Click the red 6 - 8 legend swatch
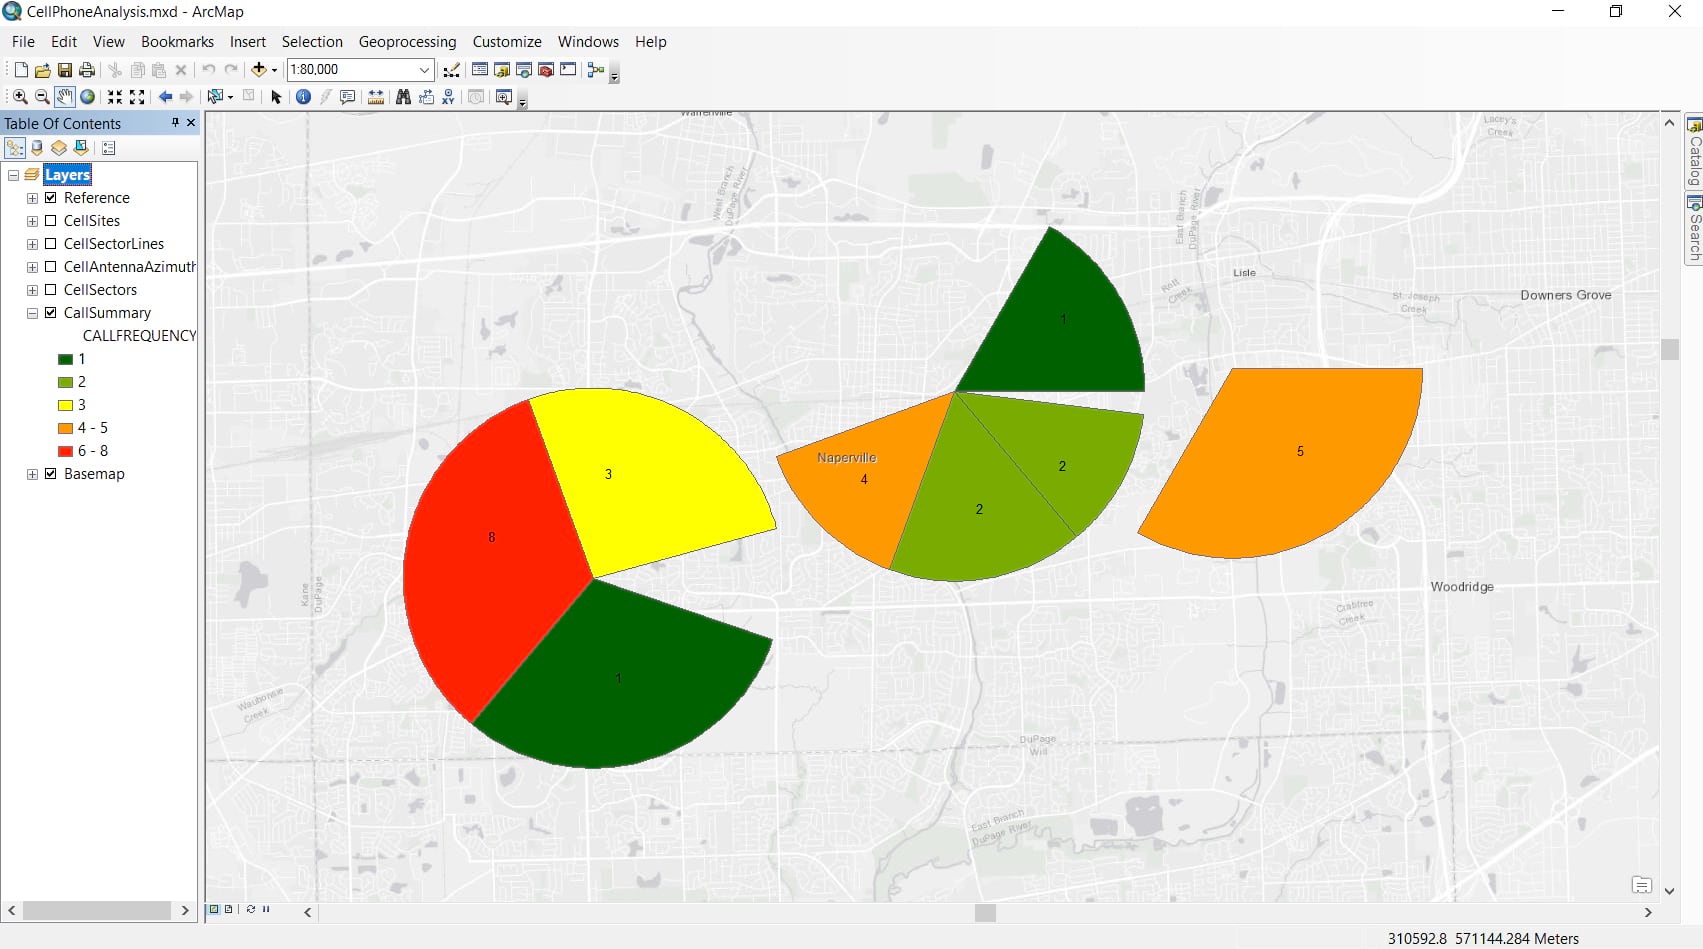This screenshot has height=949, width=1703. [65, 451]
